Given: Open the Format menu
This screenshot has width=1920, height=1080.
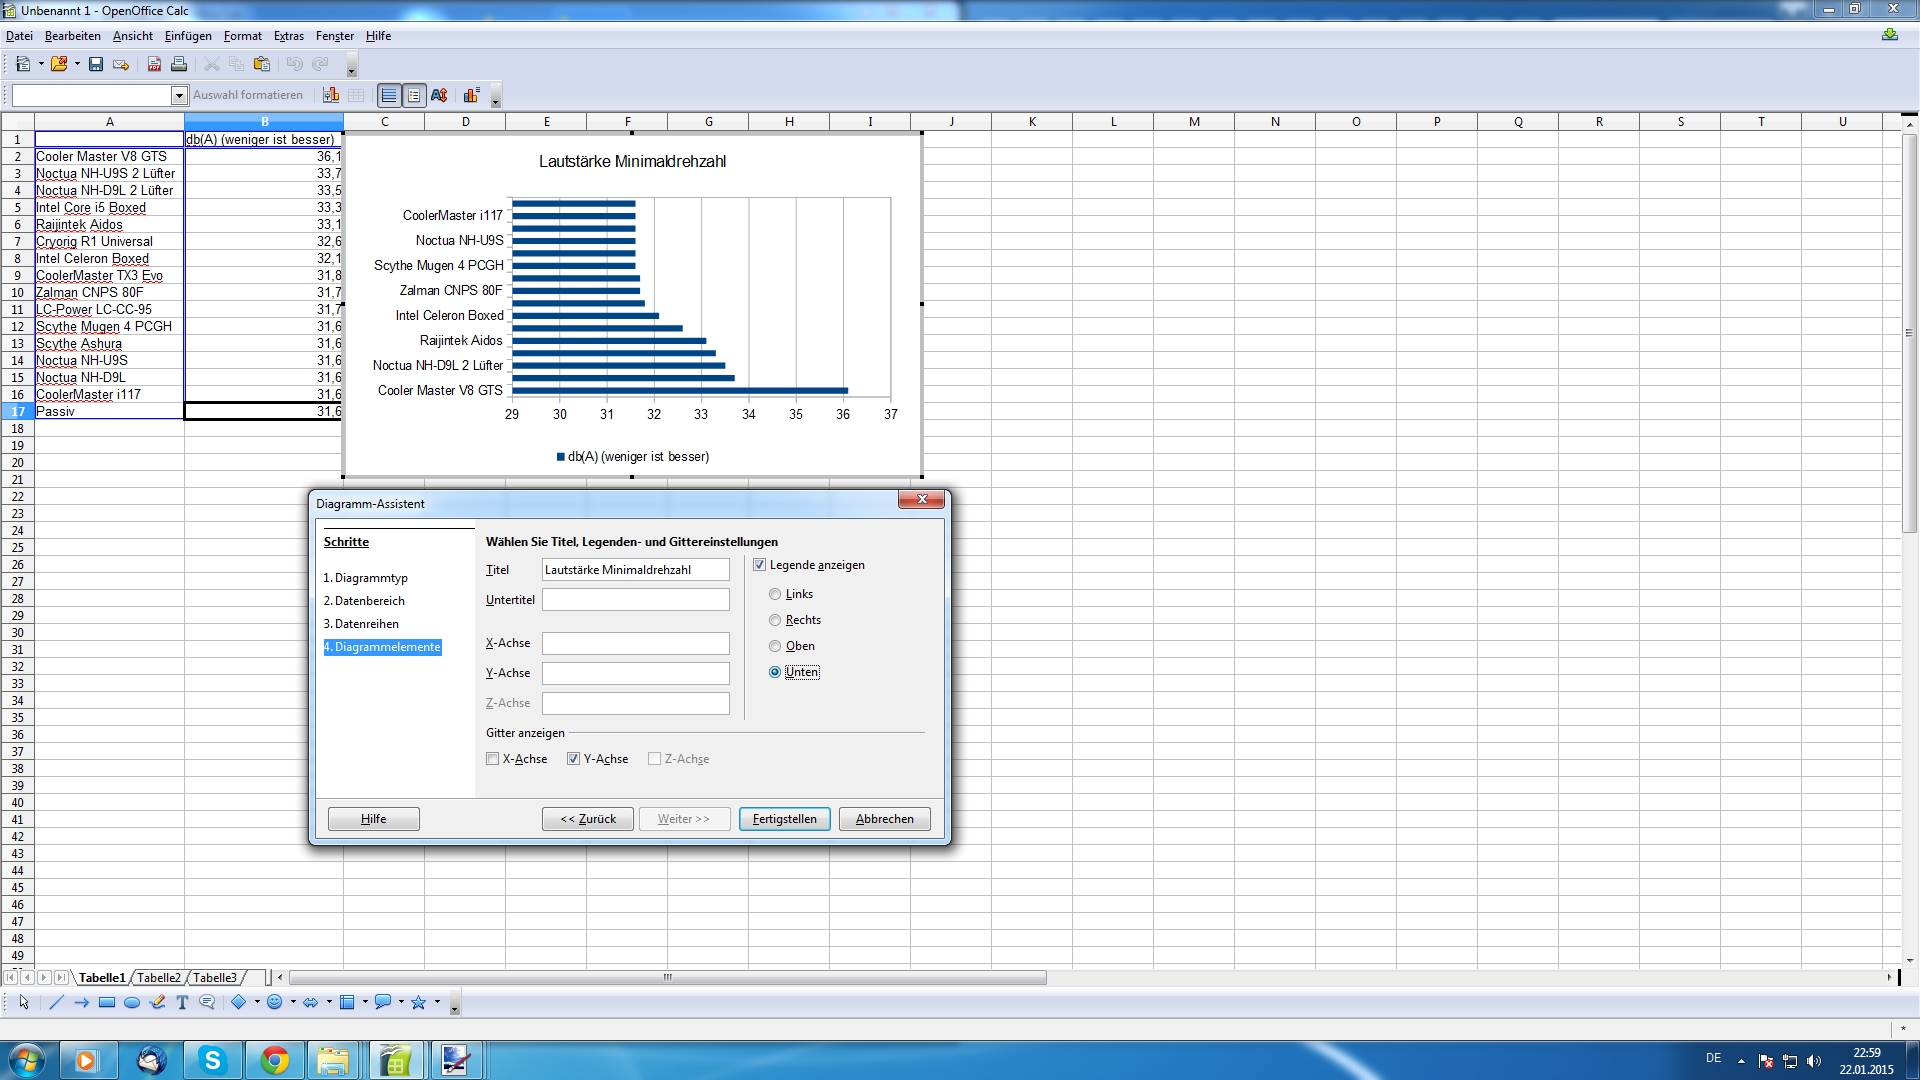Looking at the screenshot, I should tap(243, 36).
